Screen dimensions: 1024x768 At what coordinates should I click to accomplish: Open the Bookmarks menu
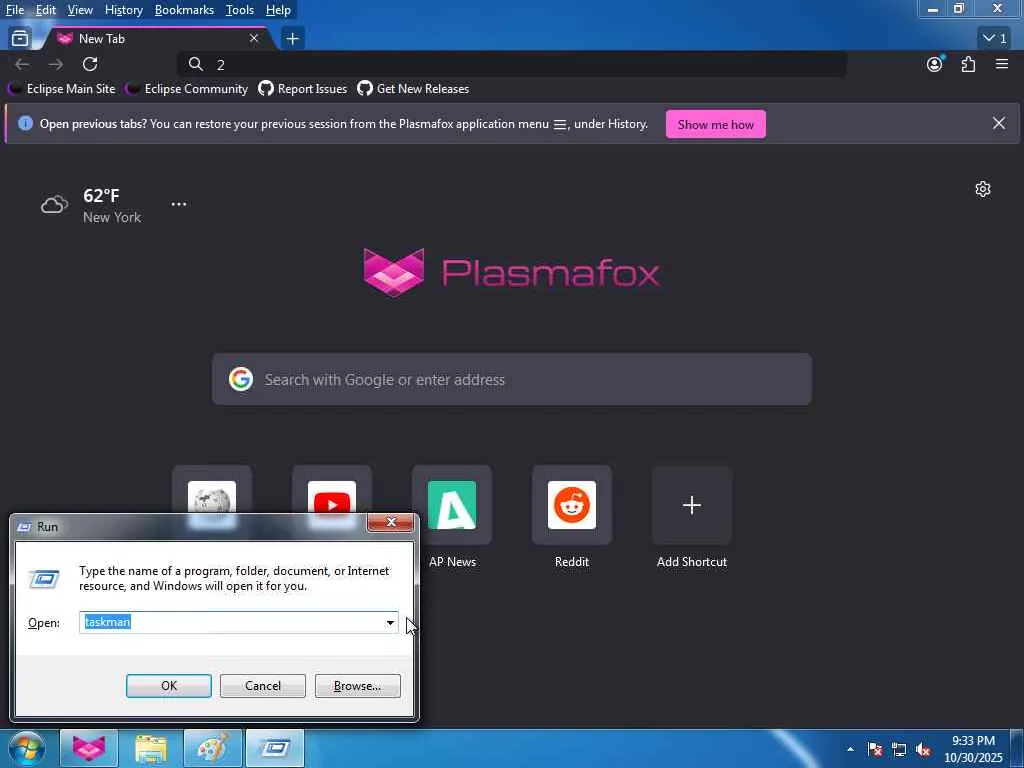[x=184, y=10]
